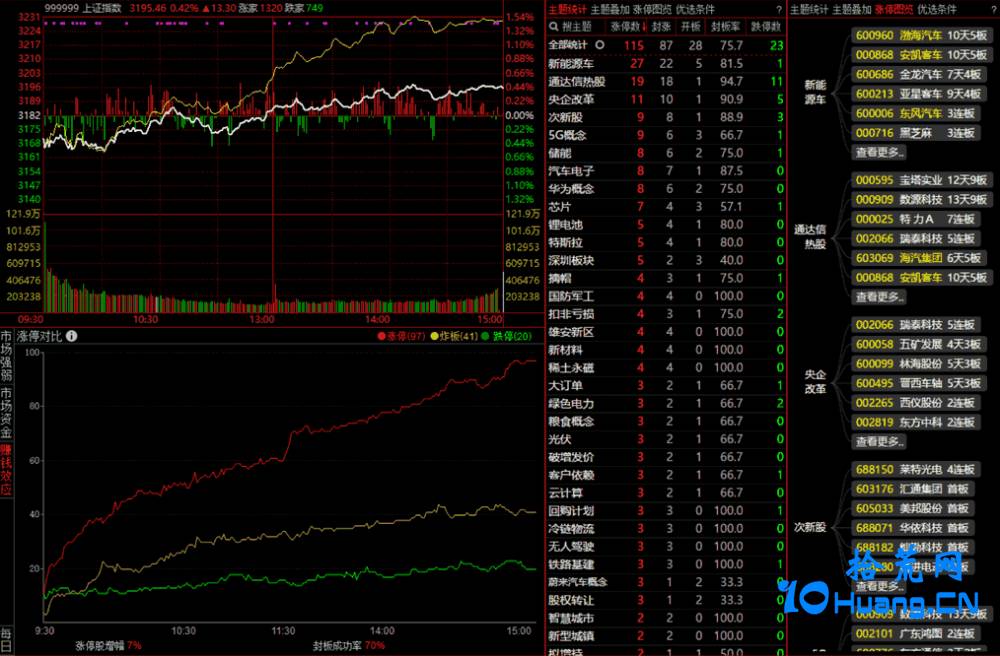This screenshot has height=656, width=1000.
Task: Switch to 主题叠加 tab above the theme table
Action: click(610, 10)
